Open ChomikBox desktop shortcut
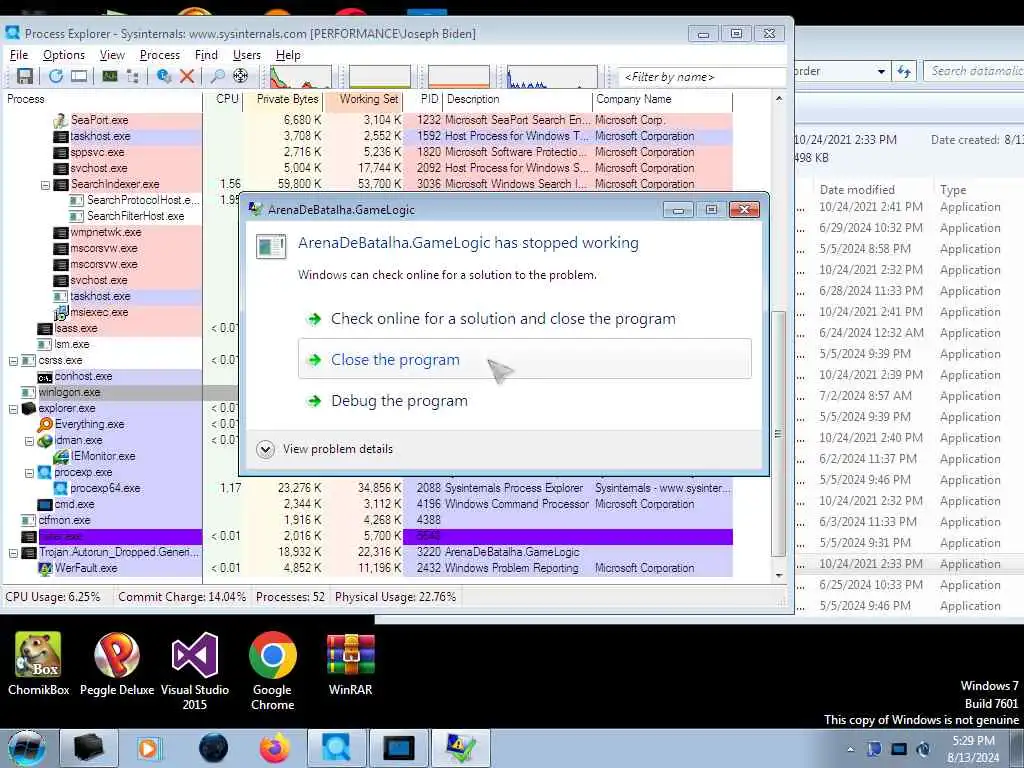 39,664
